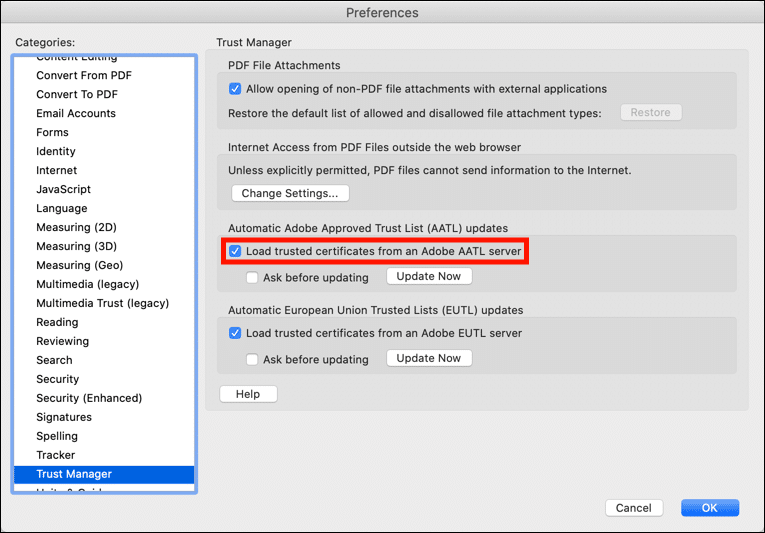This screenshot has height=533, width=765.
Task: Select Measuring (Geo) category
Action: 80,265
